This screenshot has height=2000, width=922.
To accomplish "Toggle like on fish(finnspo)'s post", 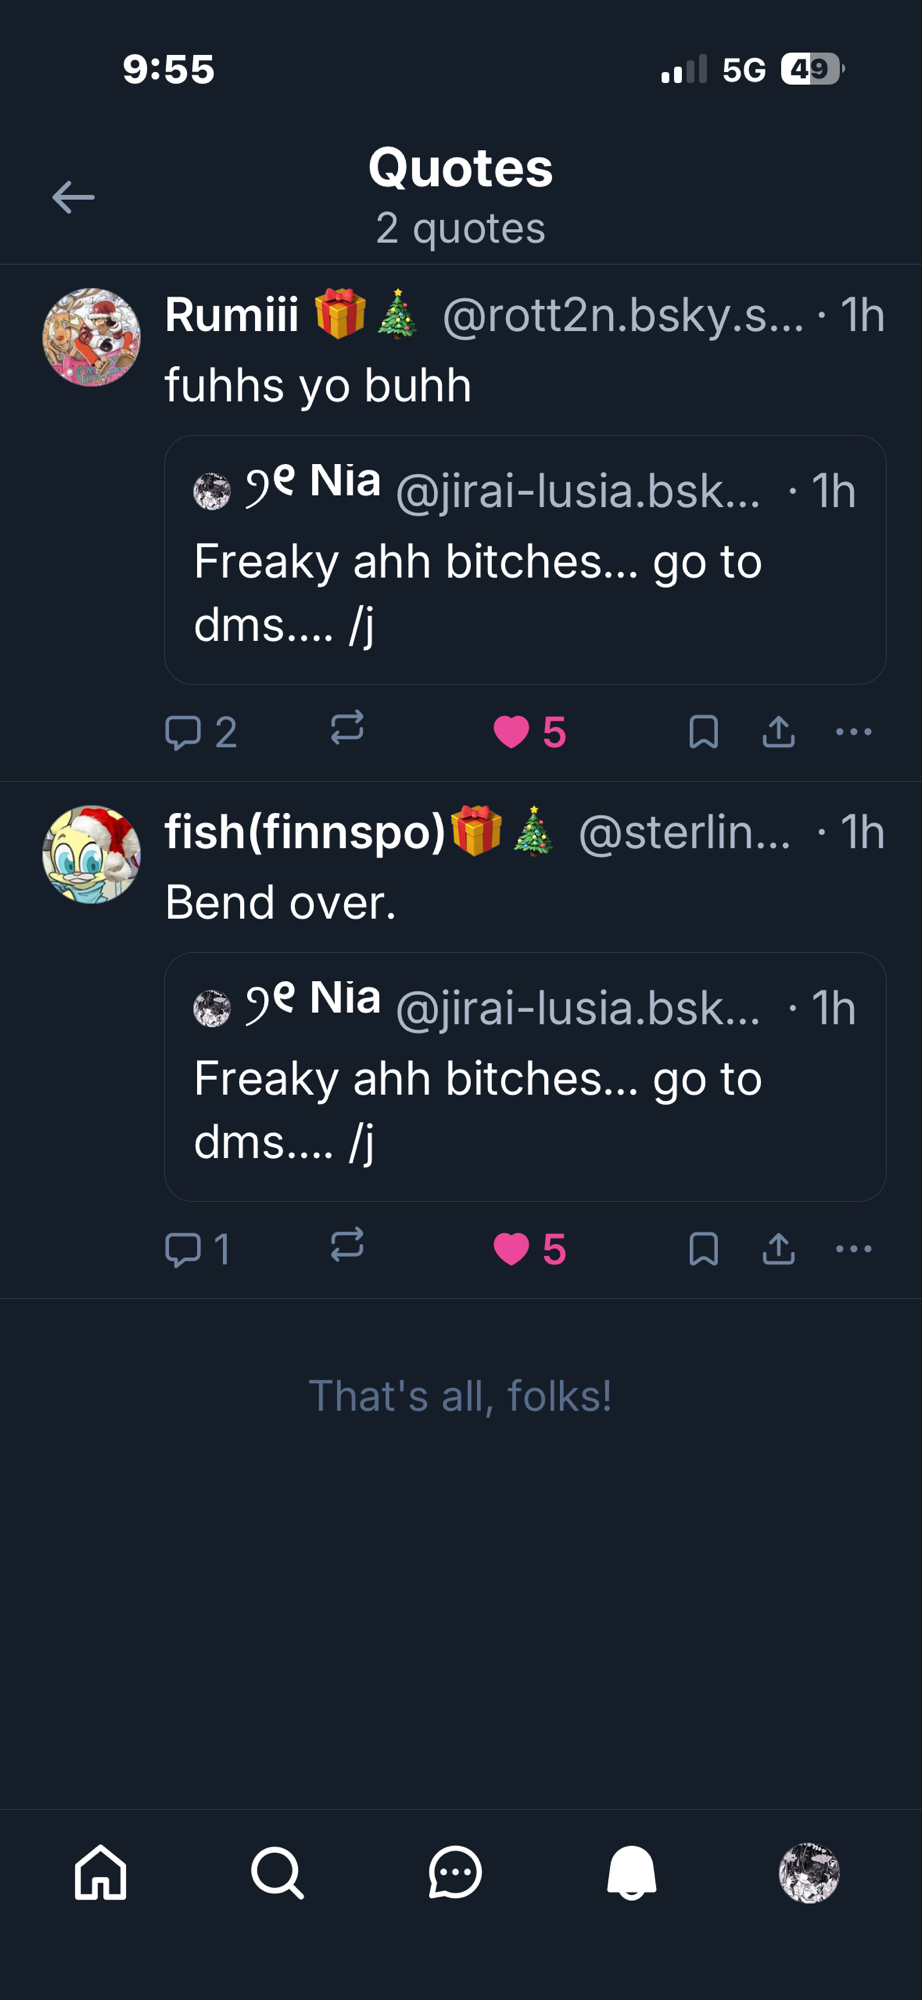I will click(x=511, y=1249).
